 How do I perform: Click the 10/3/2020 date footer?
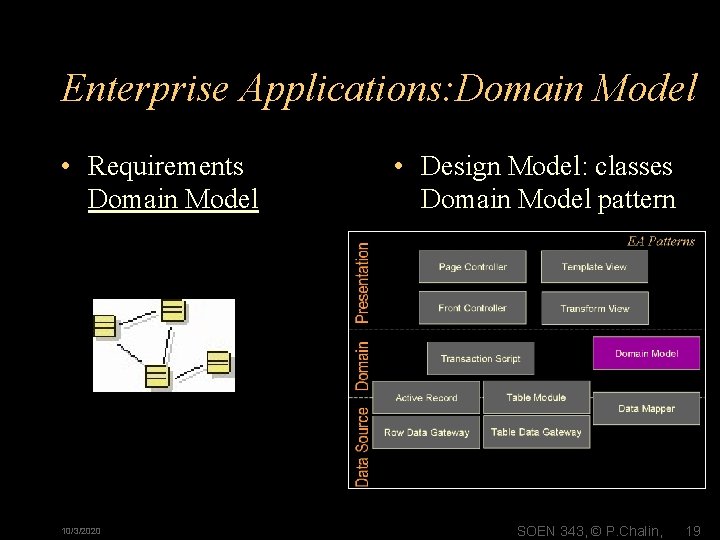[81, 531]
